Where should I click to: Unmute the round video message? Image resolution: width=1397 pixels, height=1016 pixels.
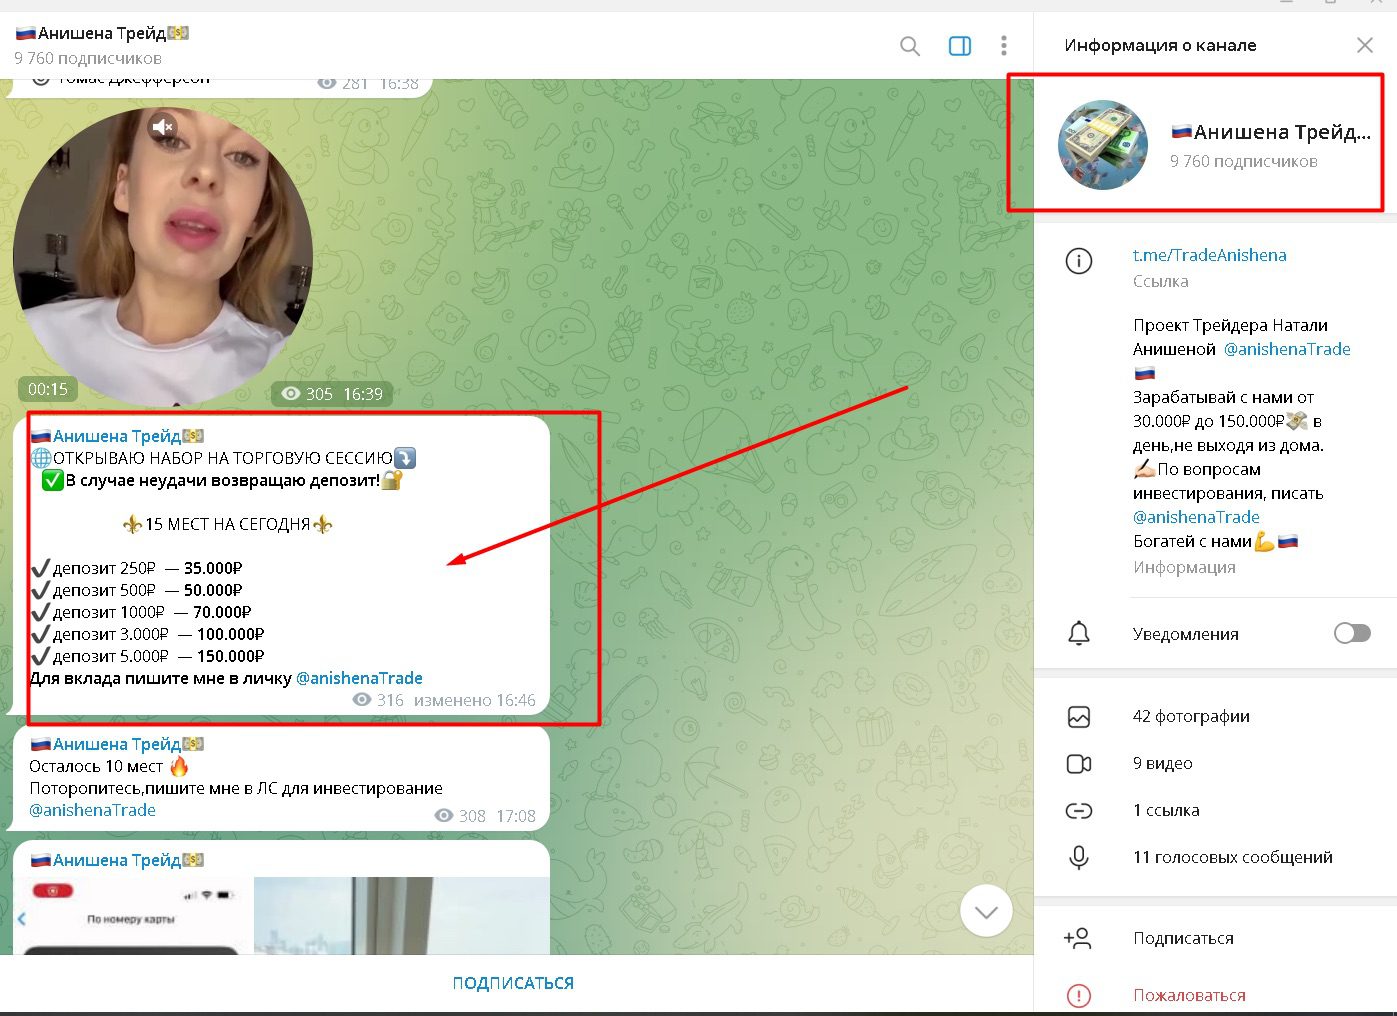163,126
